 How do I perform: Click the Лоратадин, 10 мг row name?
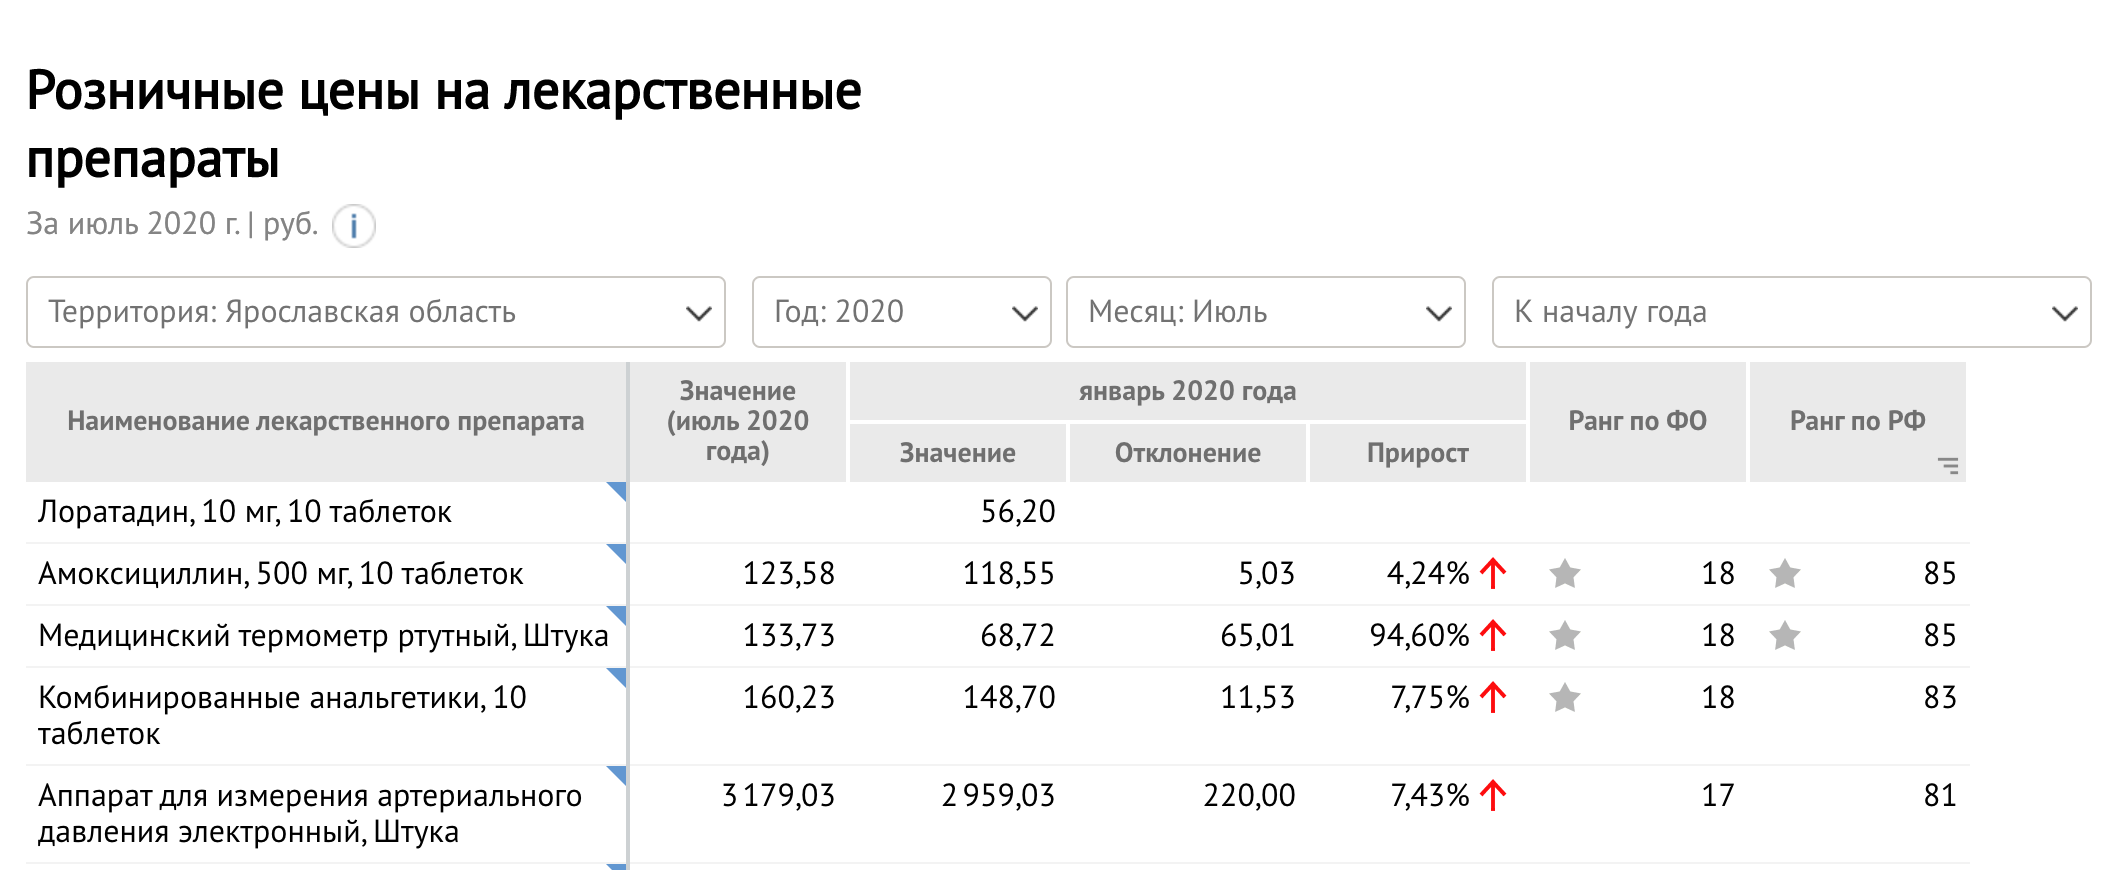click(245, 512)
